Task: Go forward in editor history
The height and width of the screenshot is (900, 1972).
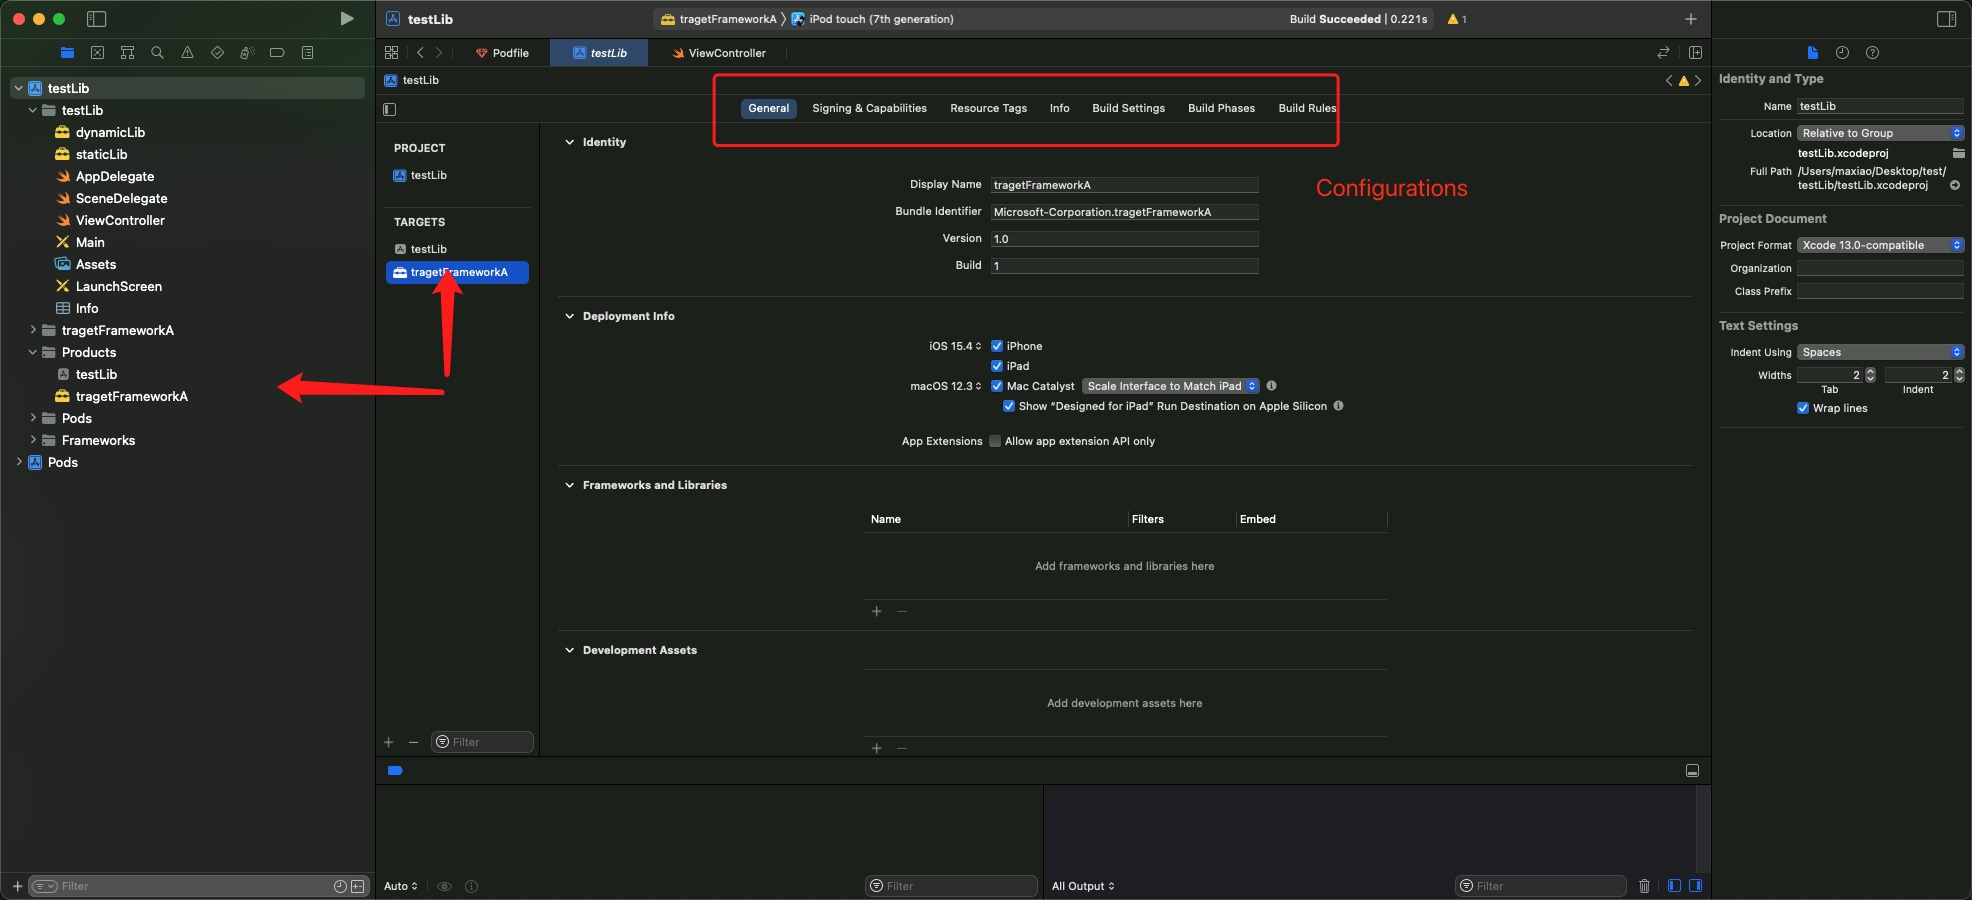Action: tap(438, 53)
